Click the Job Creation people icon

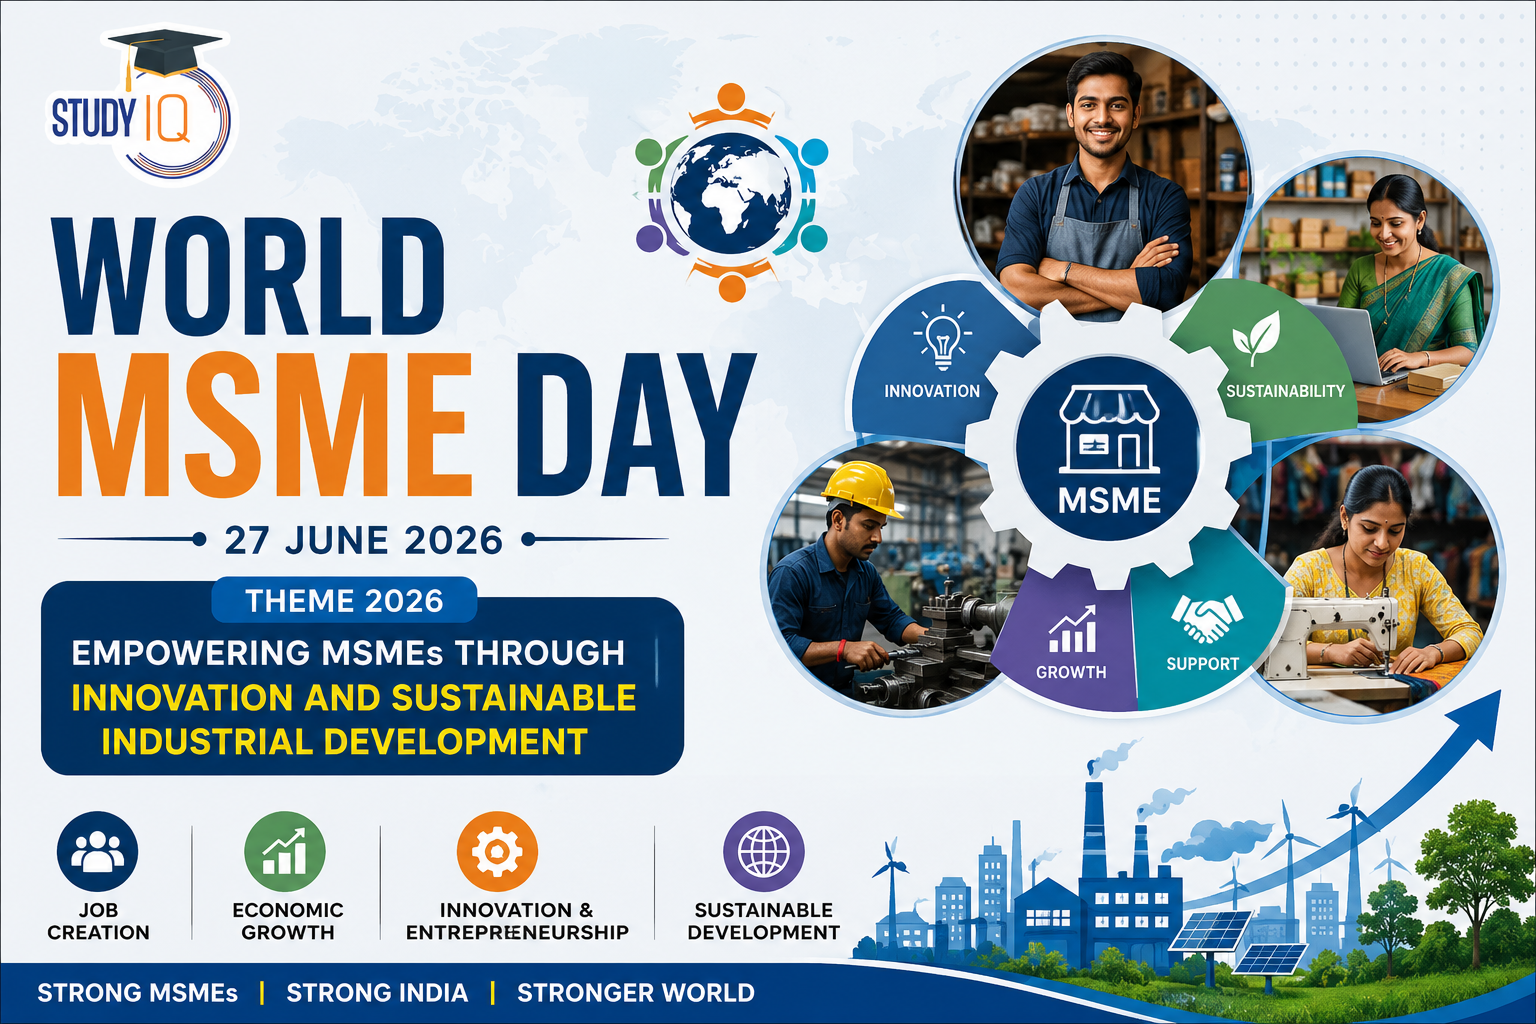[98, 851]
